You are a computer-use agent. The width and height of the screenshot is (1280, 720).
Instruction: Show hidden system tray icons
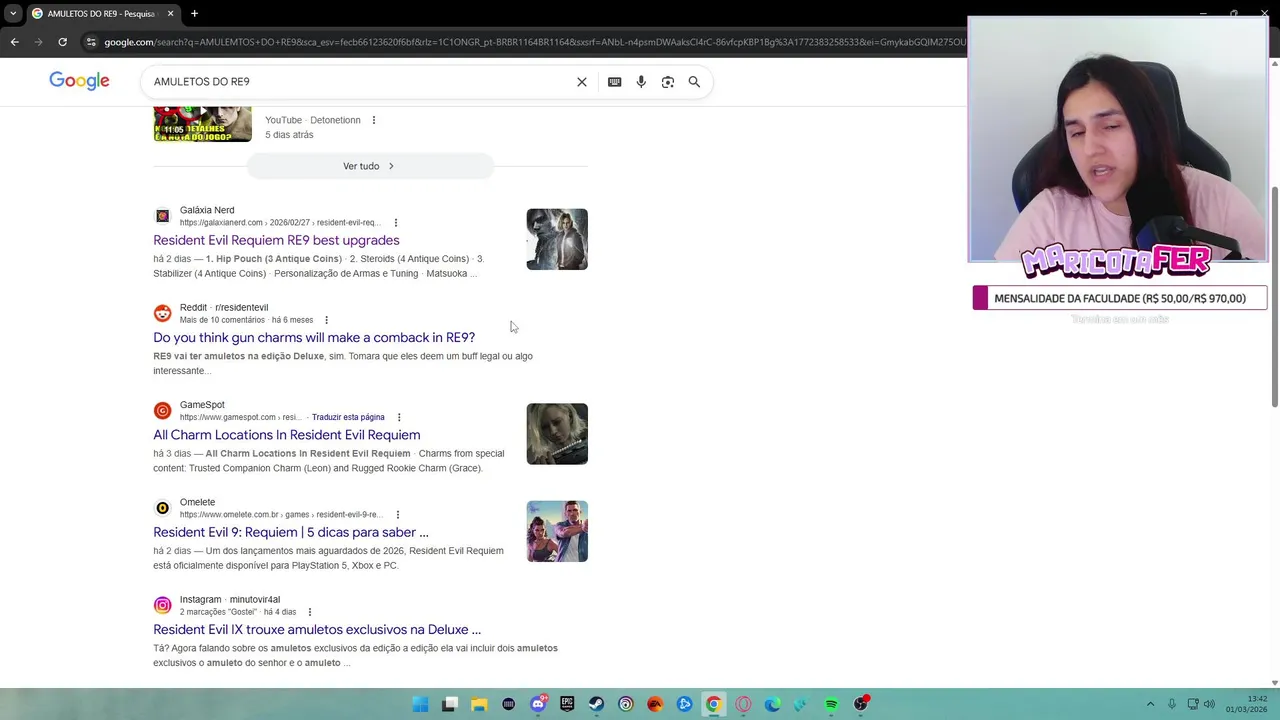1150,704
